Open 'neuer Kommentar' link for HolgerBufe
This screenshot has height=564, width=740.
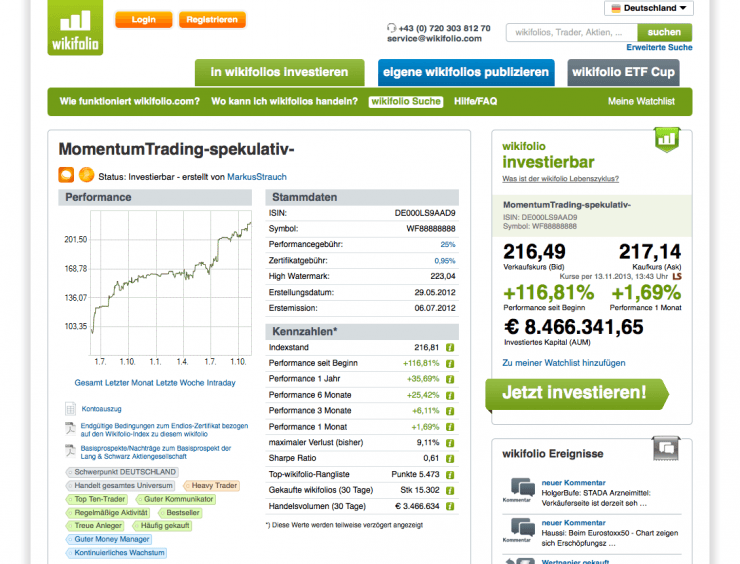coord(573,483)
